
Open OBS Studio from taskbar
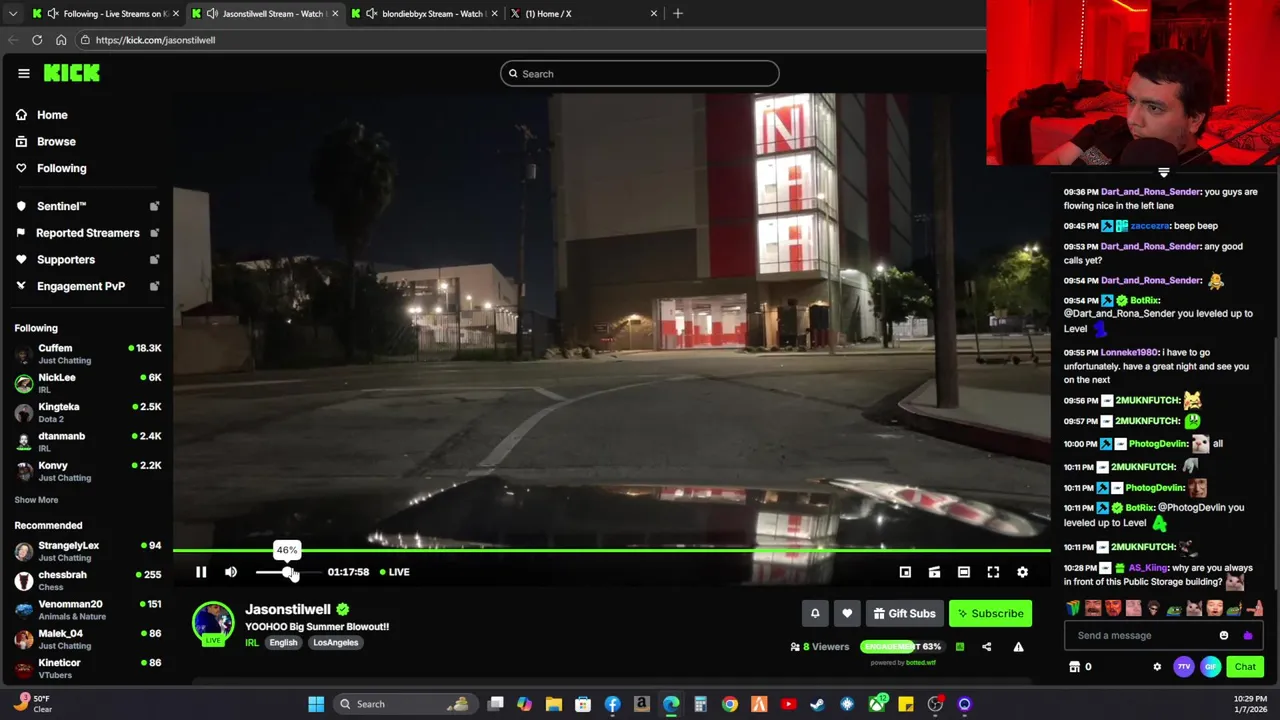pos(935,704)
